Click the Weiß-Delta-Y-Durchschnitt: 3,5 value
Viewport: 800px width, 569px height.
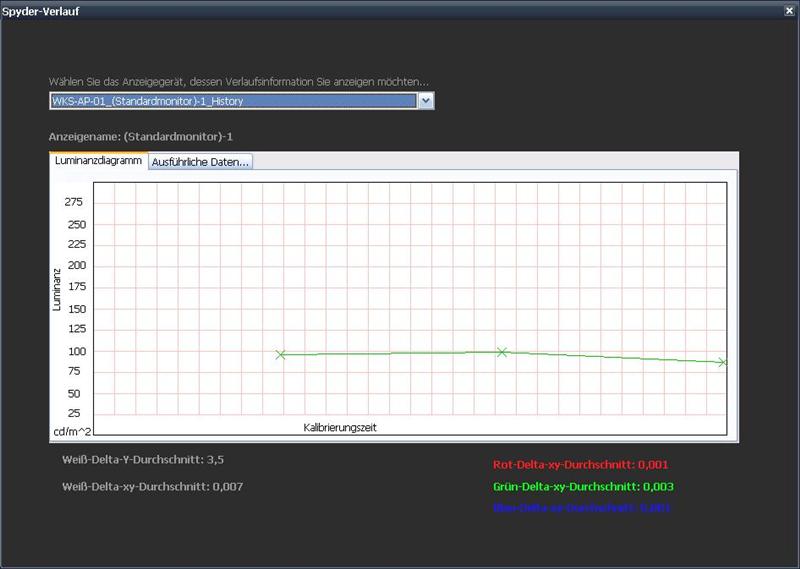(143, 459)
